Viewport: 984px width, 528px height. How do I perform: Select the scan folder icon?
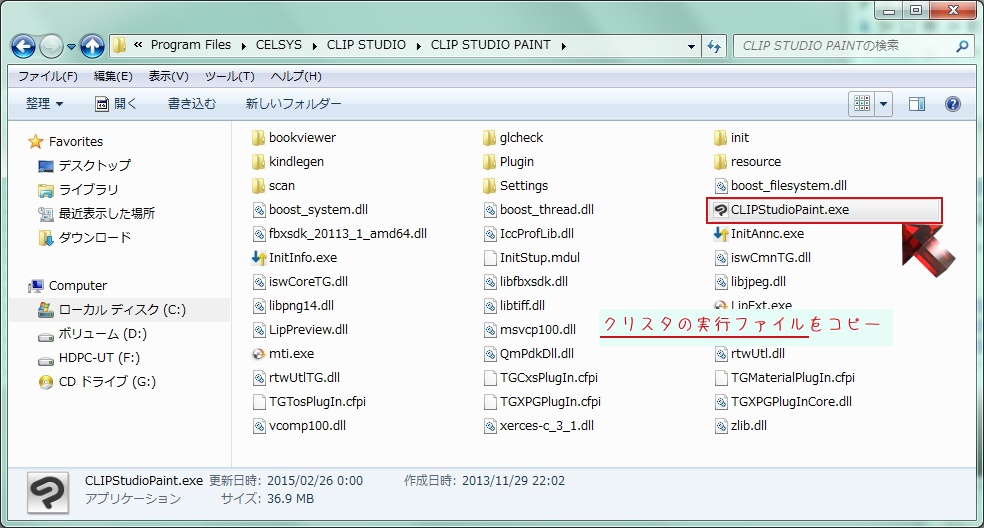[259, 185]
